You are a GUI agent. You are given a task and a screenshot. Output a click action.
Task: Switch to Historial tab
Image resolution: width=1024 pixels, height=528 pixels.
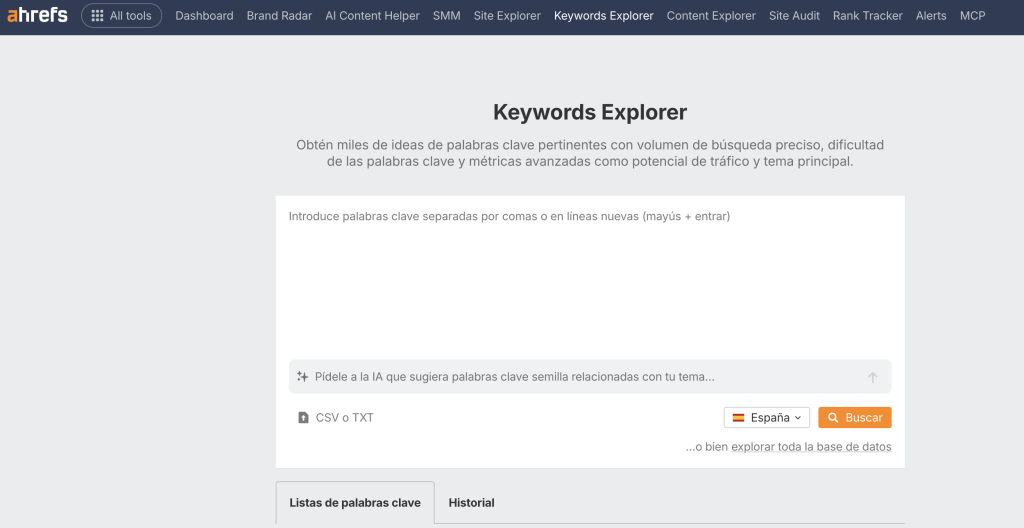pyautogui.click(x=472, y=503)
